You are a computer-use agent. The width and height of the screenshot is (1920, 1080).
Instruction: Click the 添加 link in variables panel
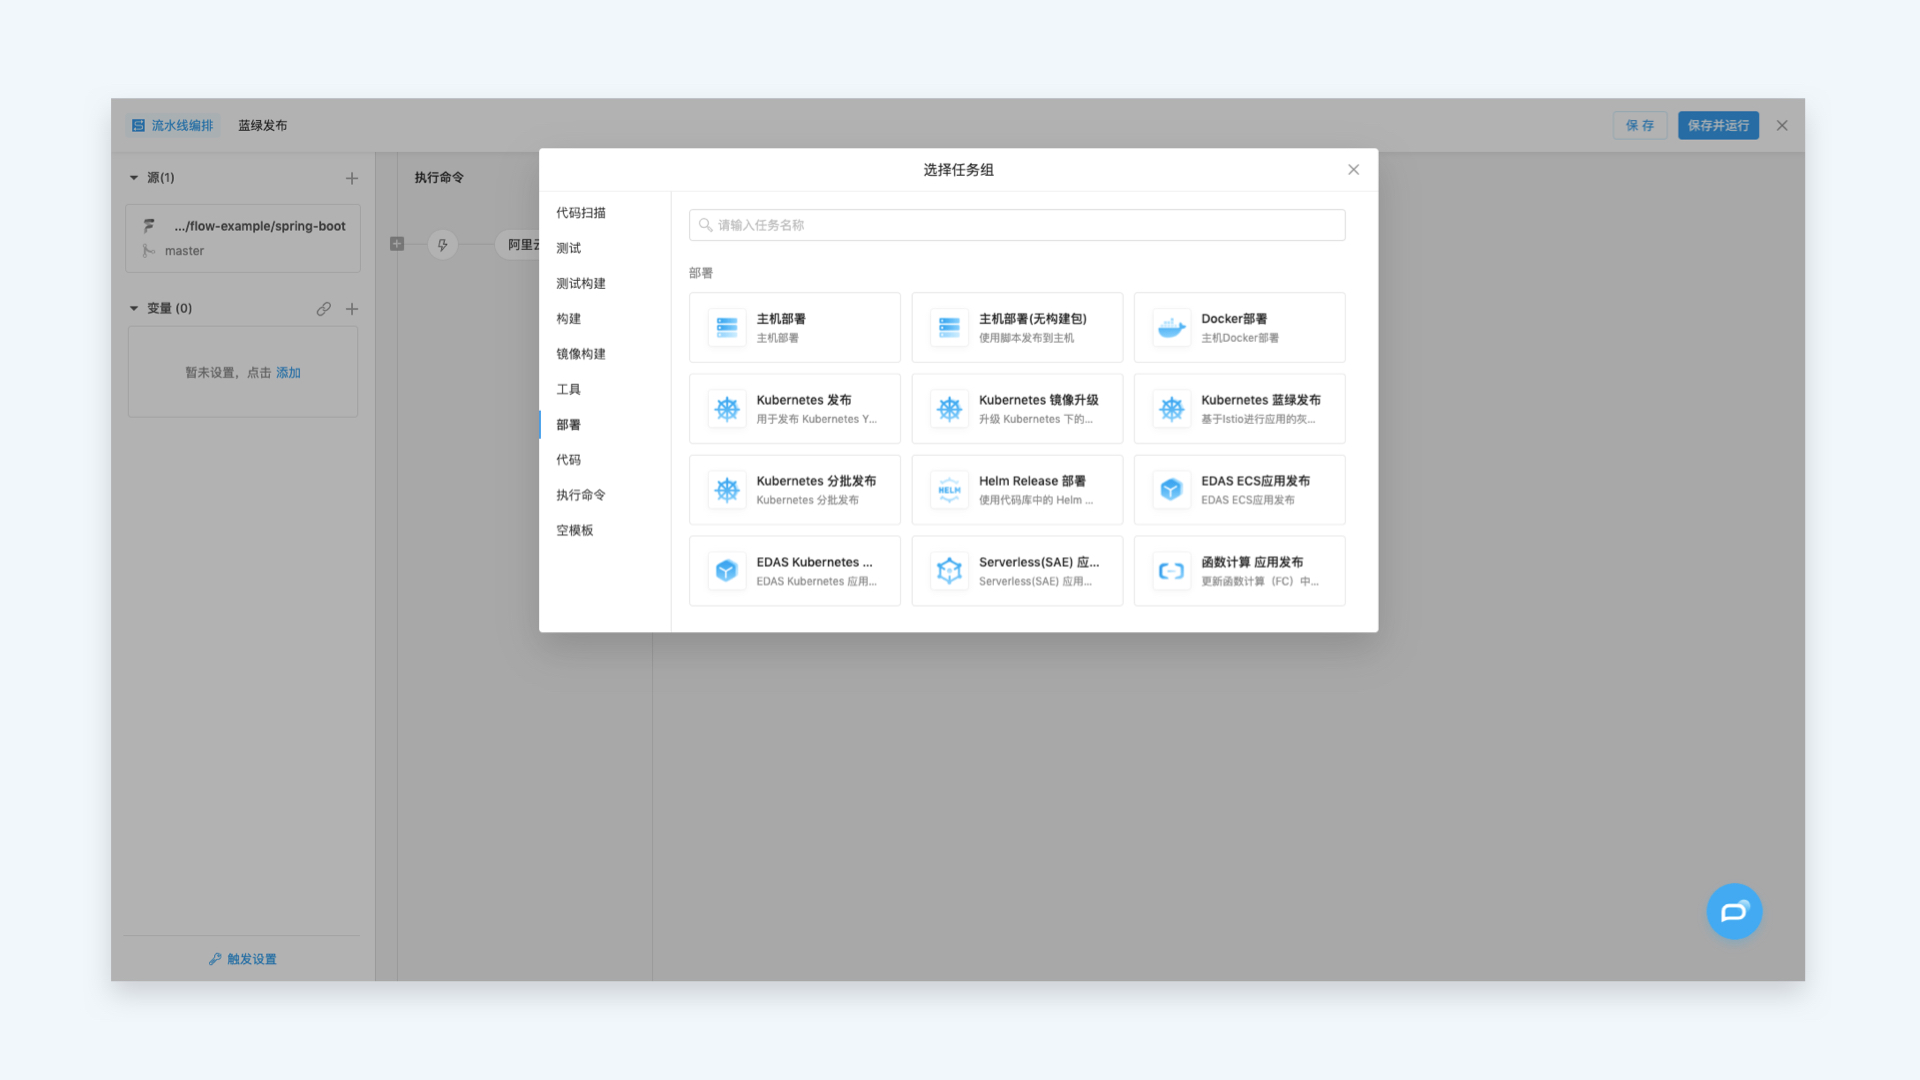(288, 372)
